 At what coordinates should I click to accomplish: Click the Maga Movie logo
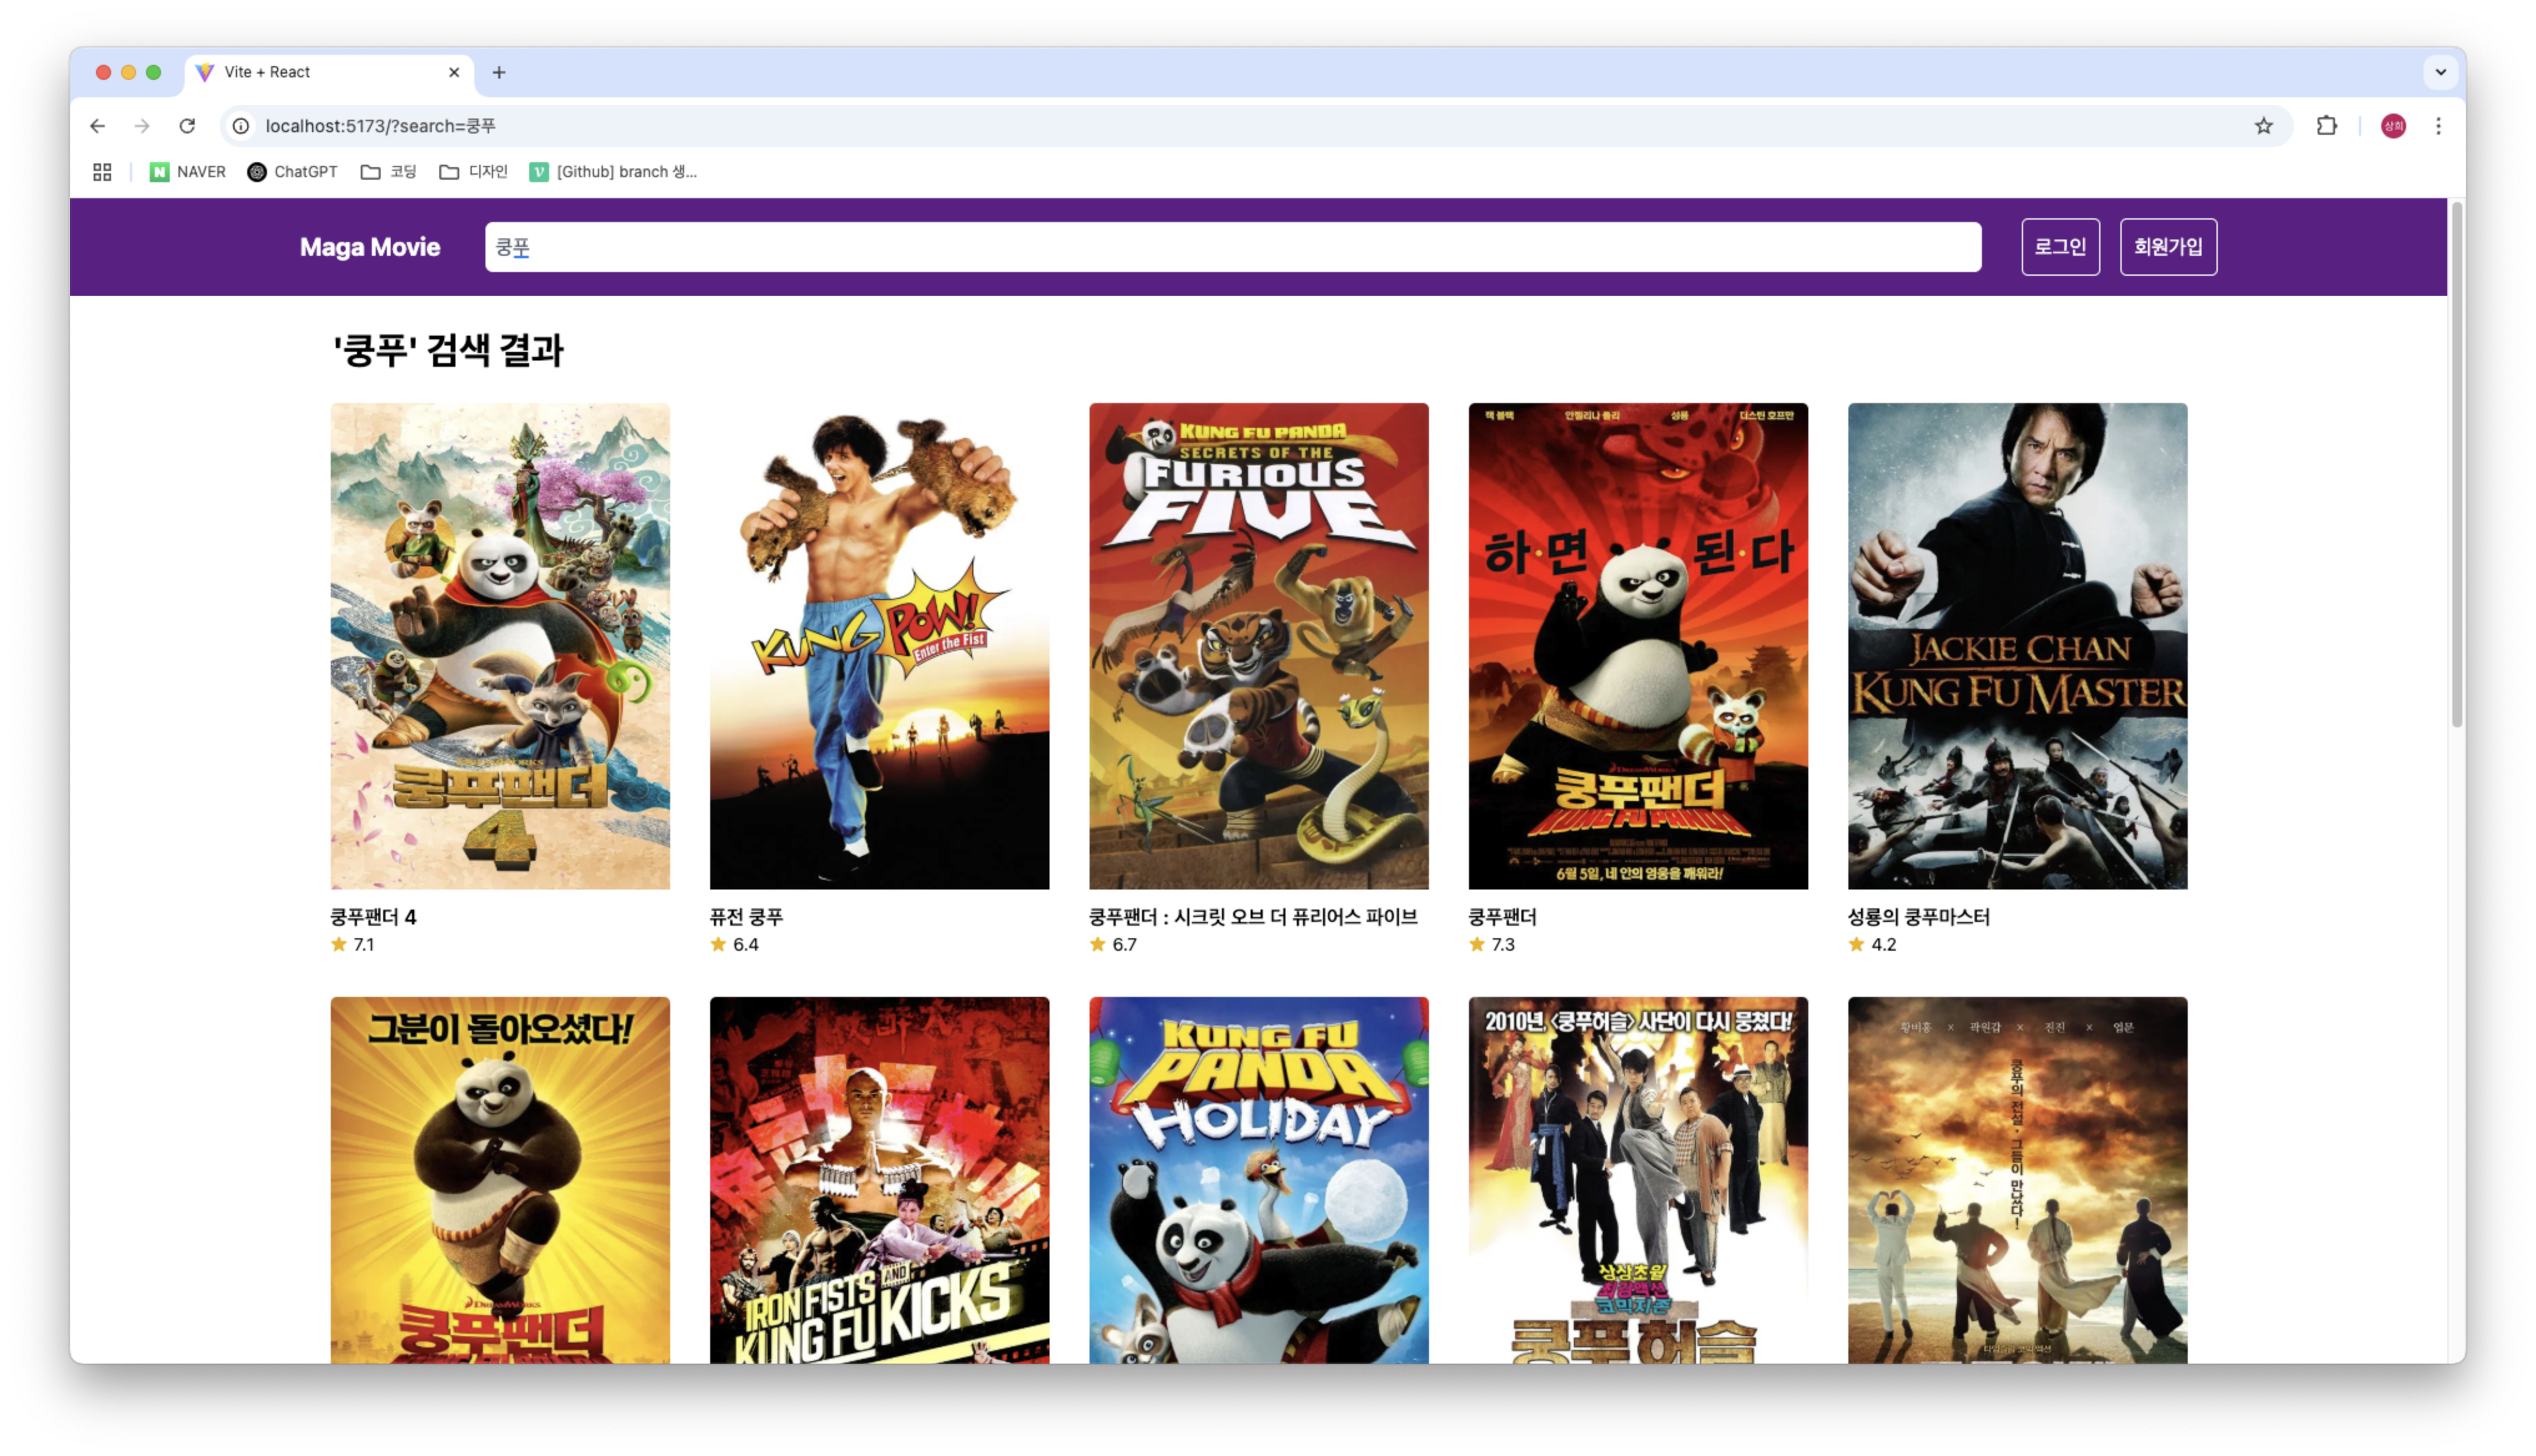coord(370,247)
